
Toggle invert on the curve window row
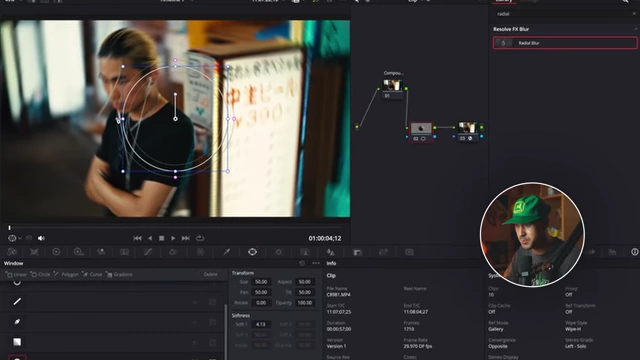pos(195,322)
